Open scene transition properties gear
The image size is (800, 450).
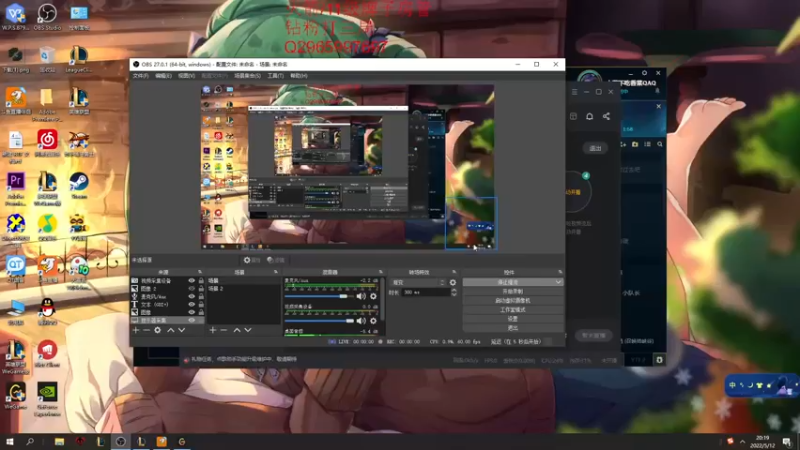pos(453,282)
